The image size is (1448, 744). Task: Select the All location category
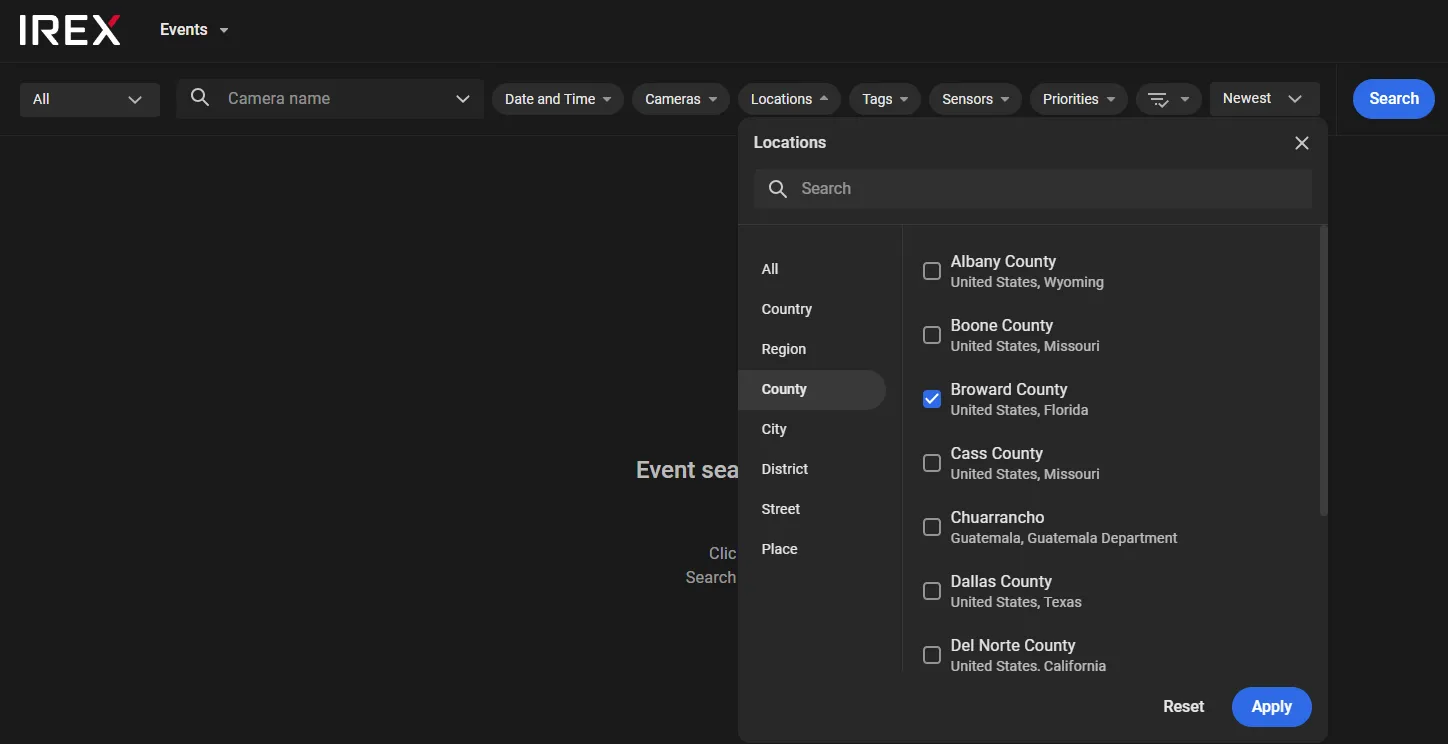pyautogui.click(x=812, y=269)
